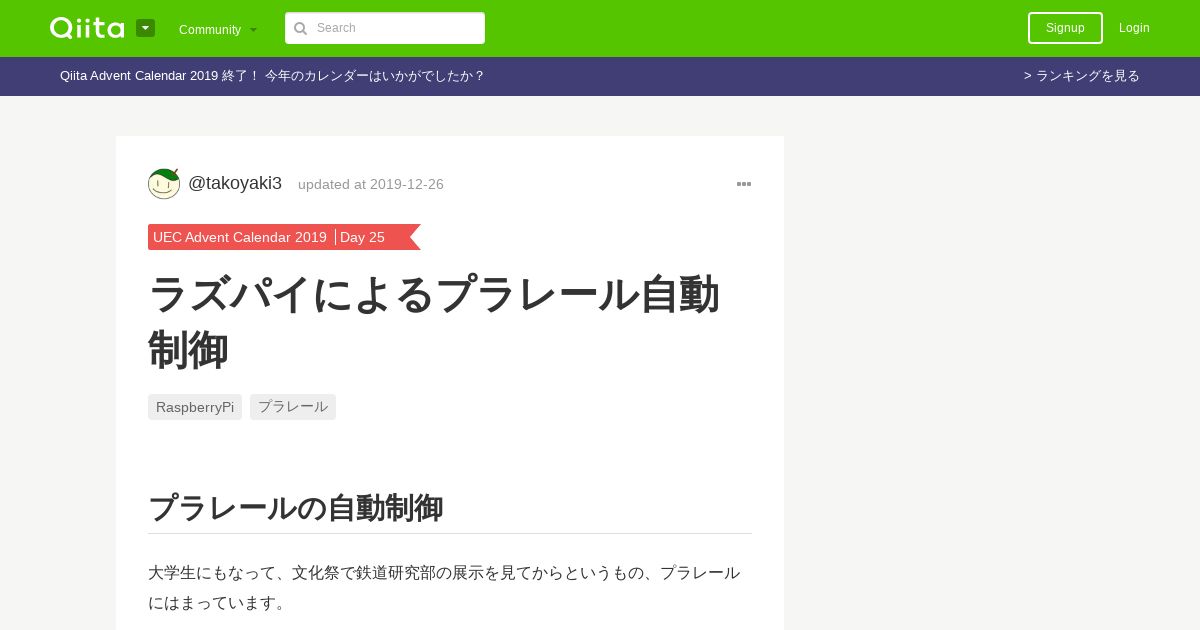Click the Signup button

(x=1065, y=28)
